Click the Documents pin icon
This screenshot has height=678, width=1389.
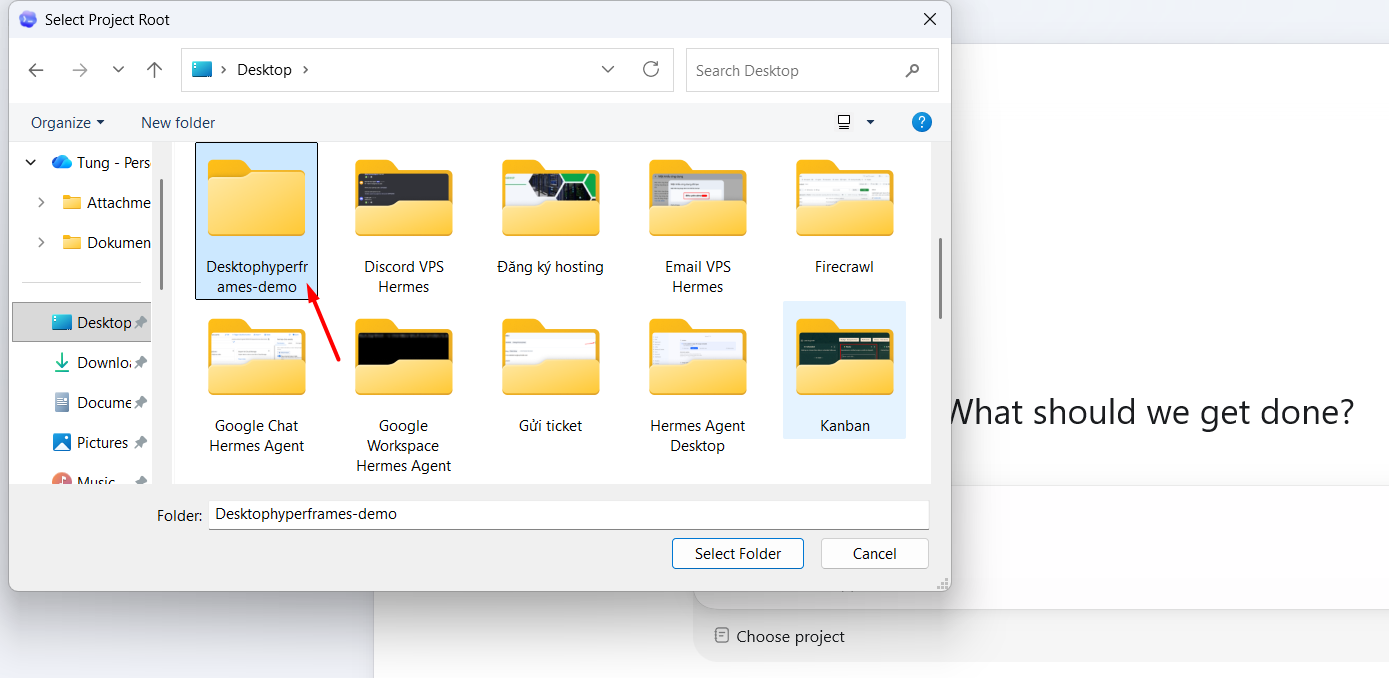pyautogui.click(x=141, y=402)
